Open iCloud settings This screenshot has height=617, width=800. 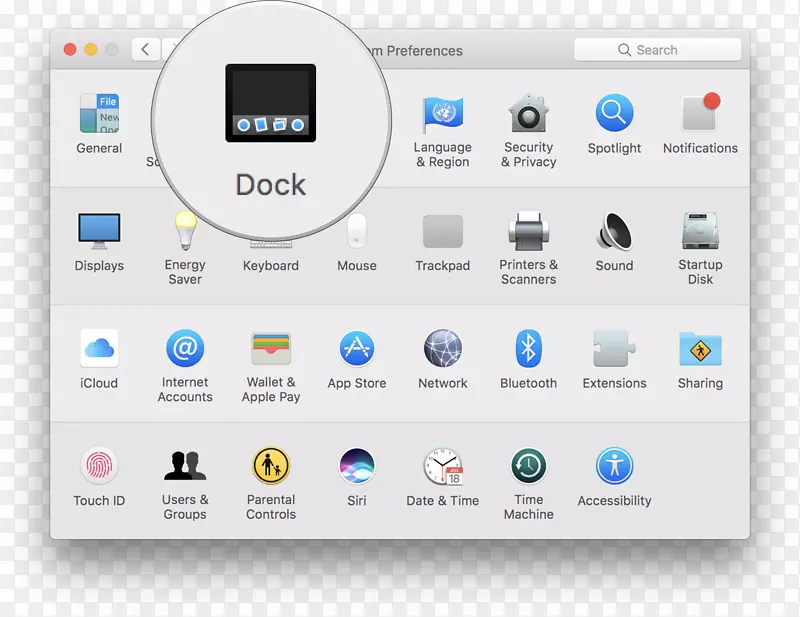(99, 349)
